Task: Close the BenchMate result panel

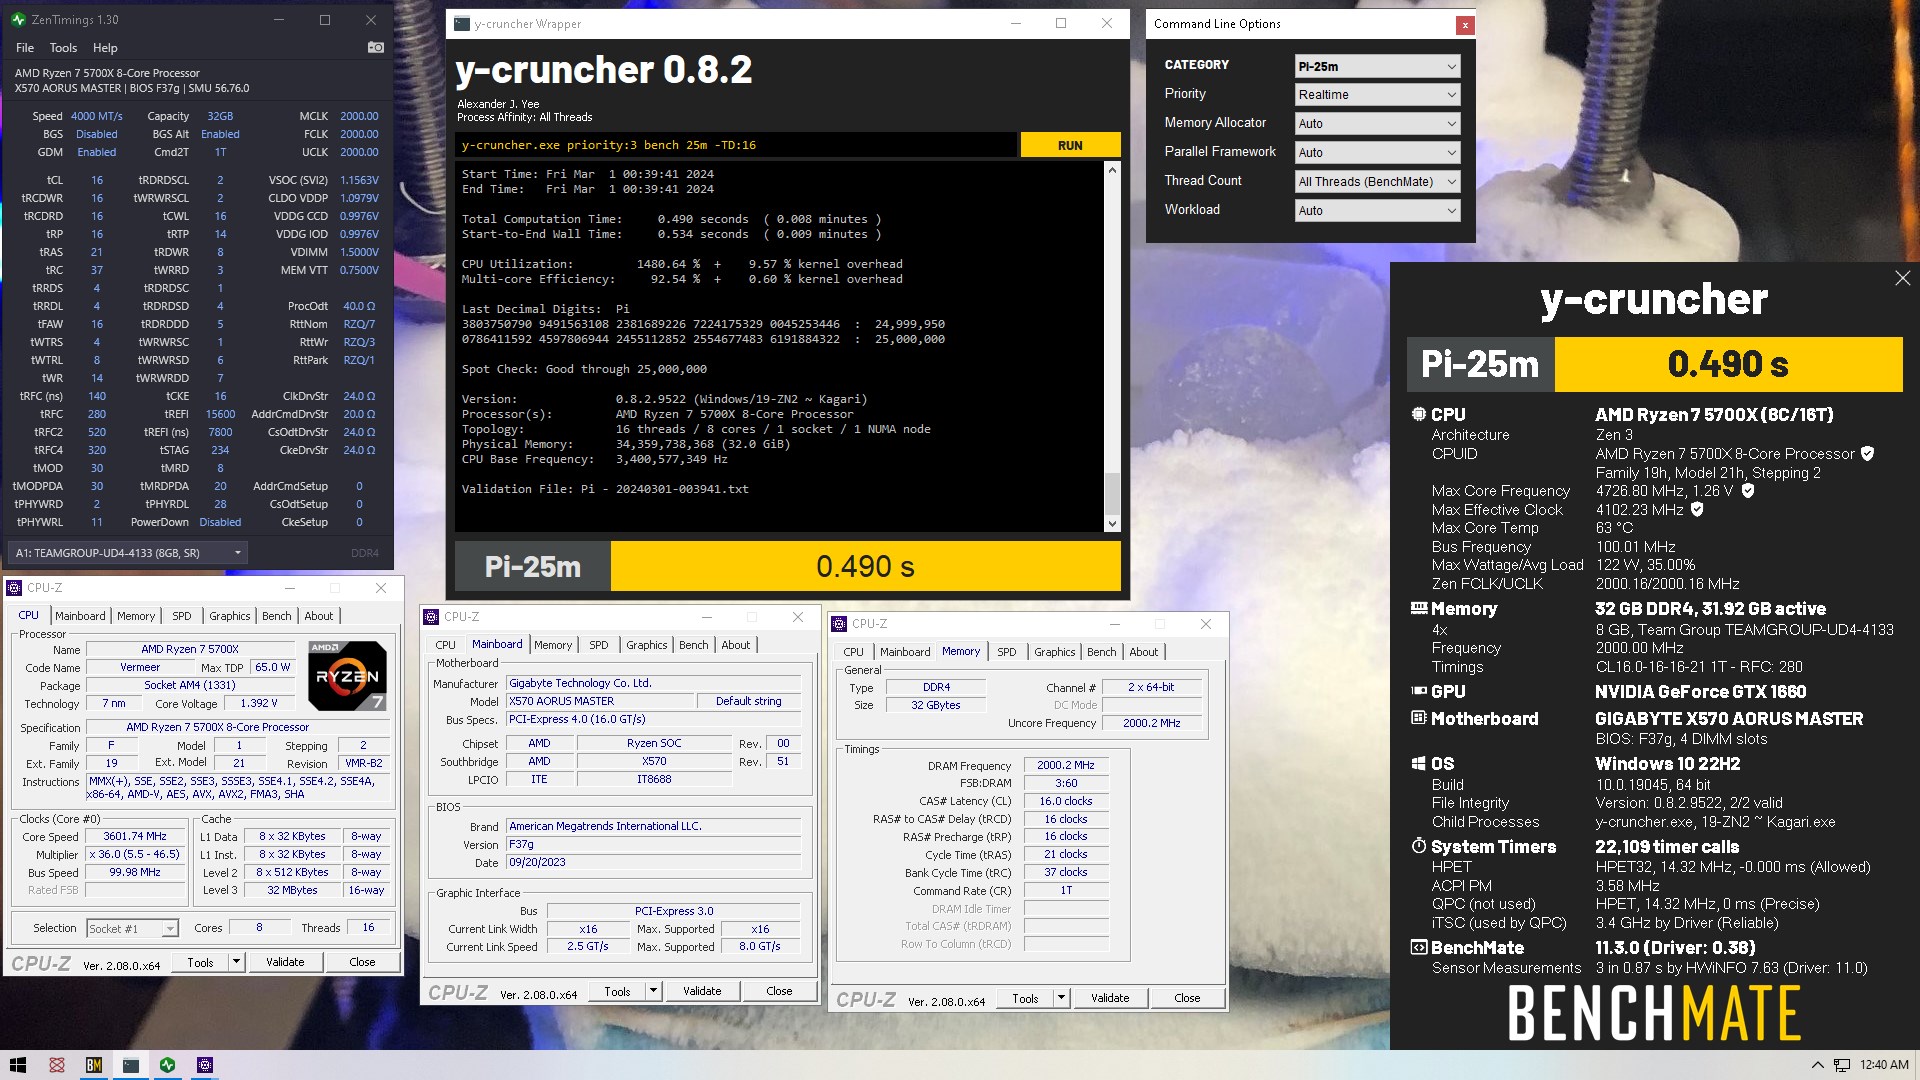Action: pos(1902,278)
